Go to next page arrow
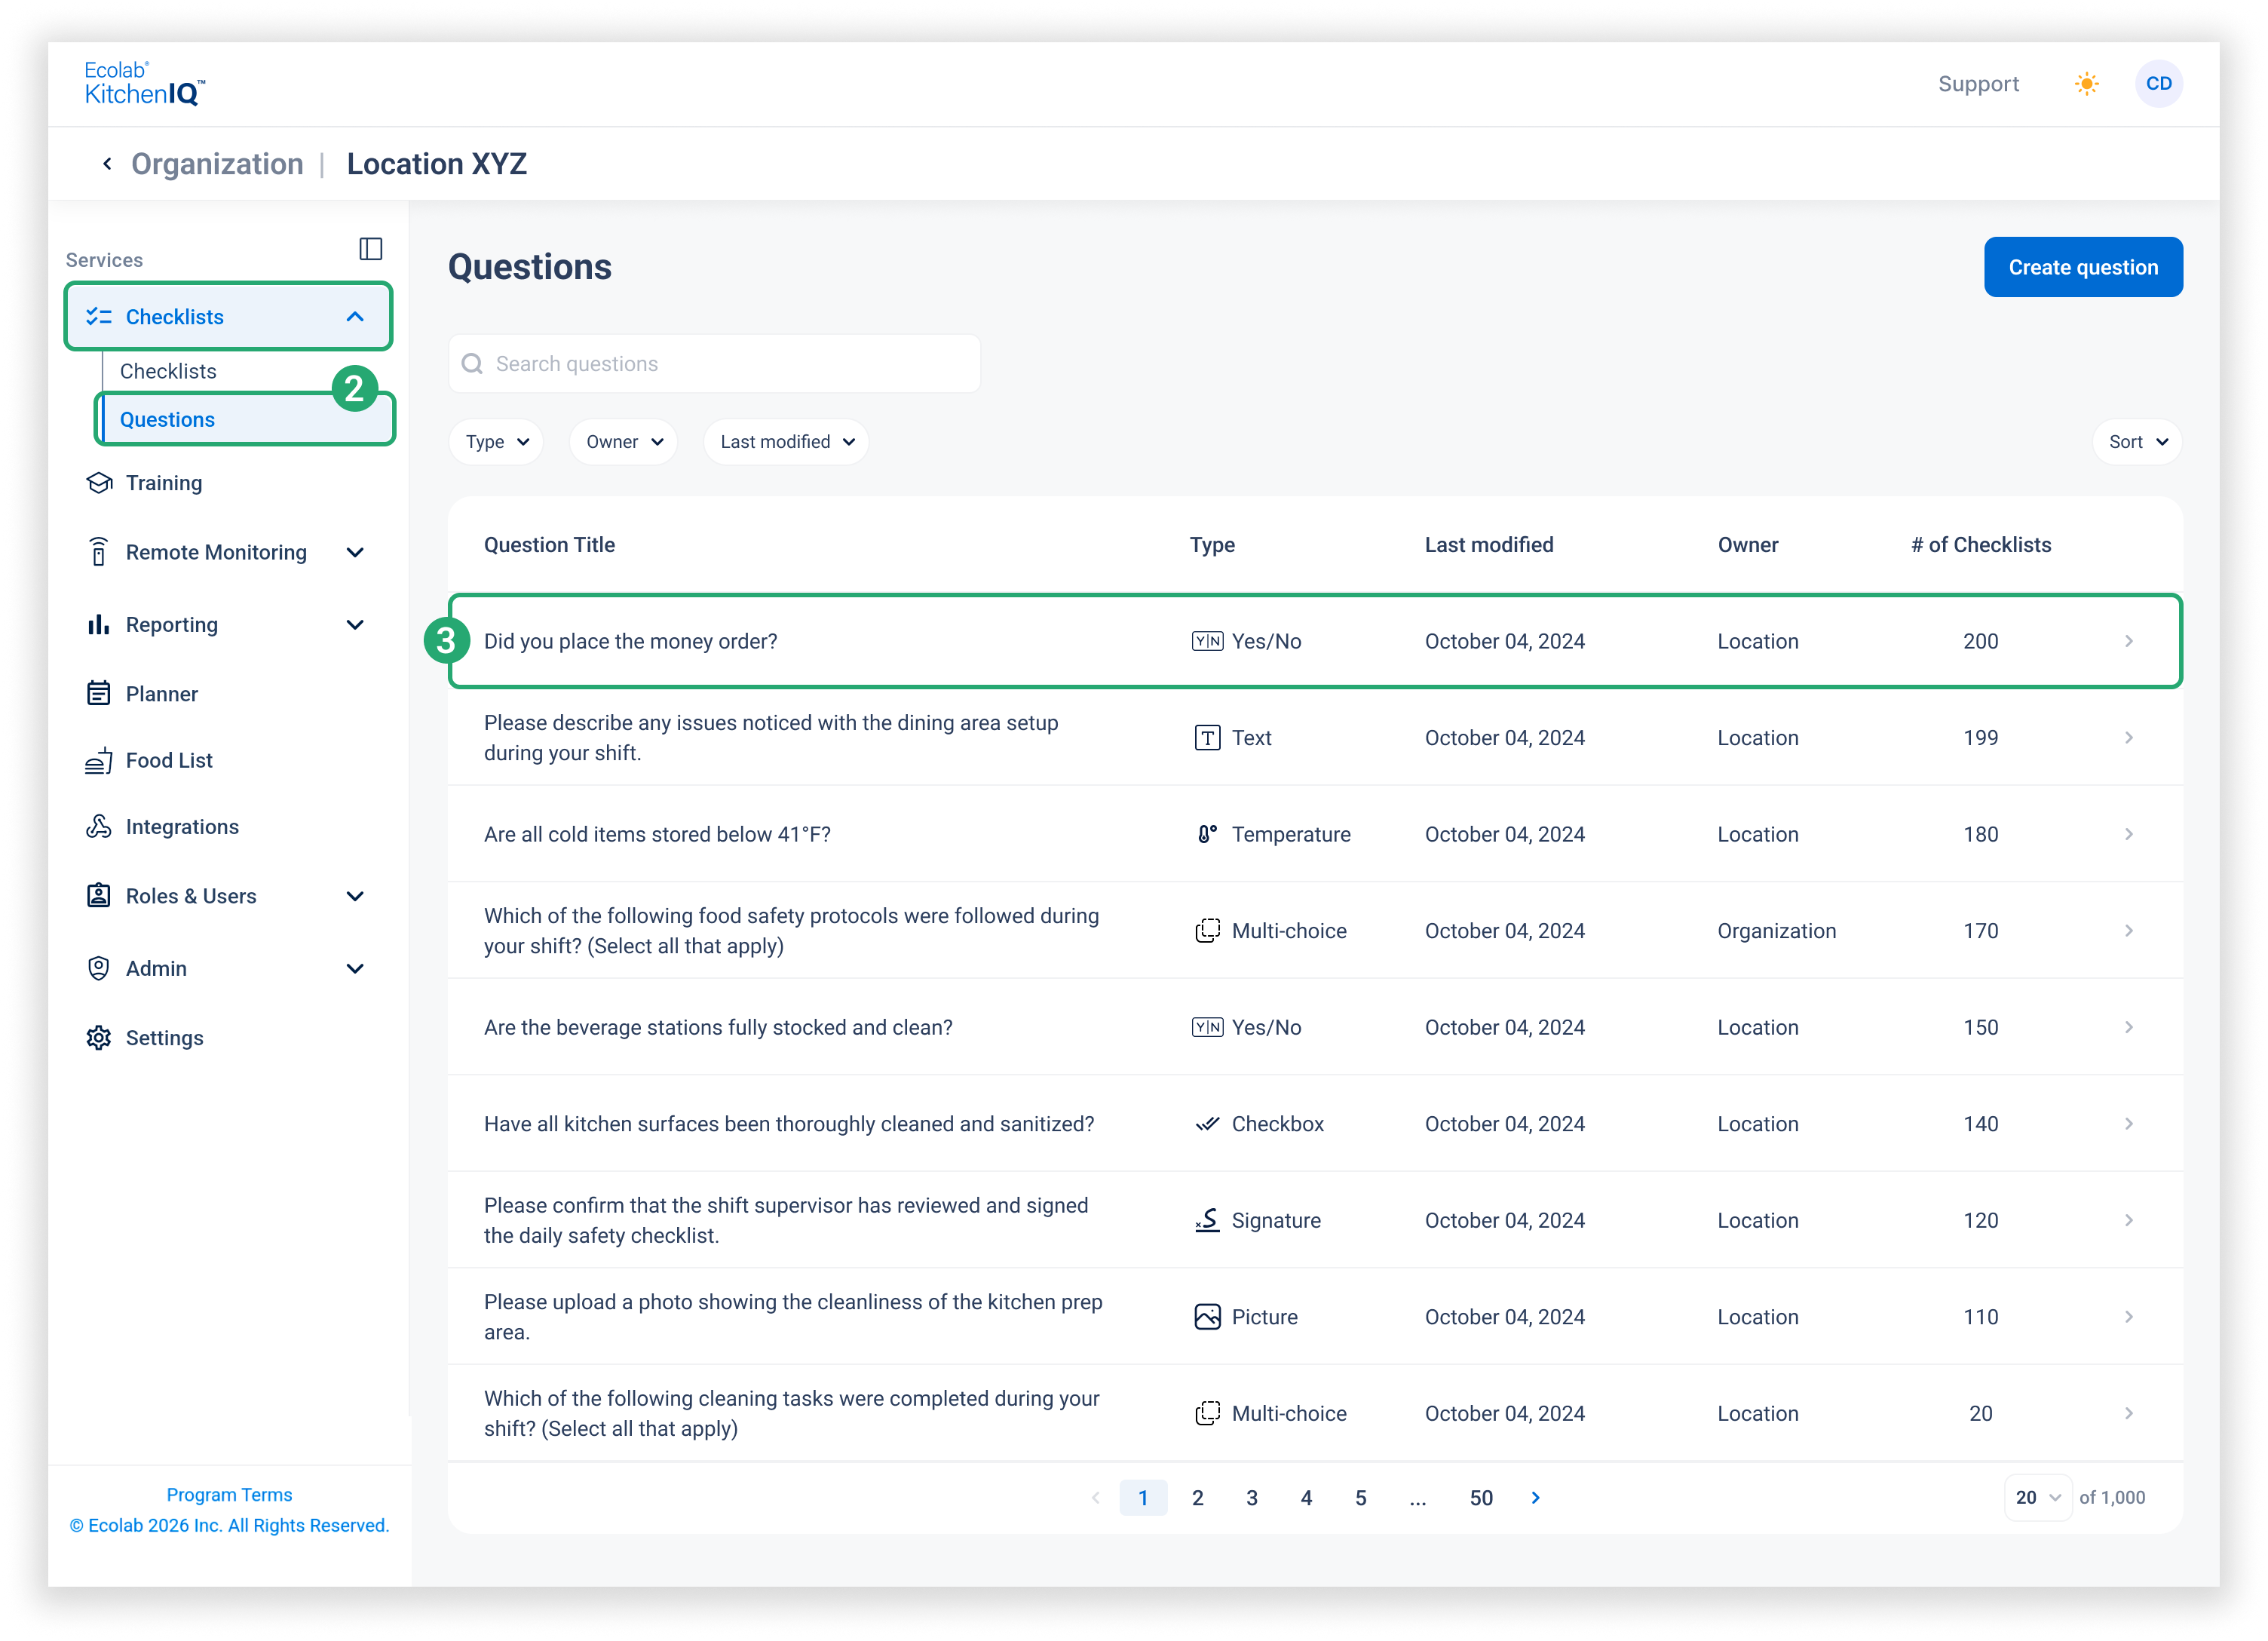 1536,1498
